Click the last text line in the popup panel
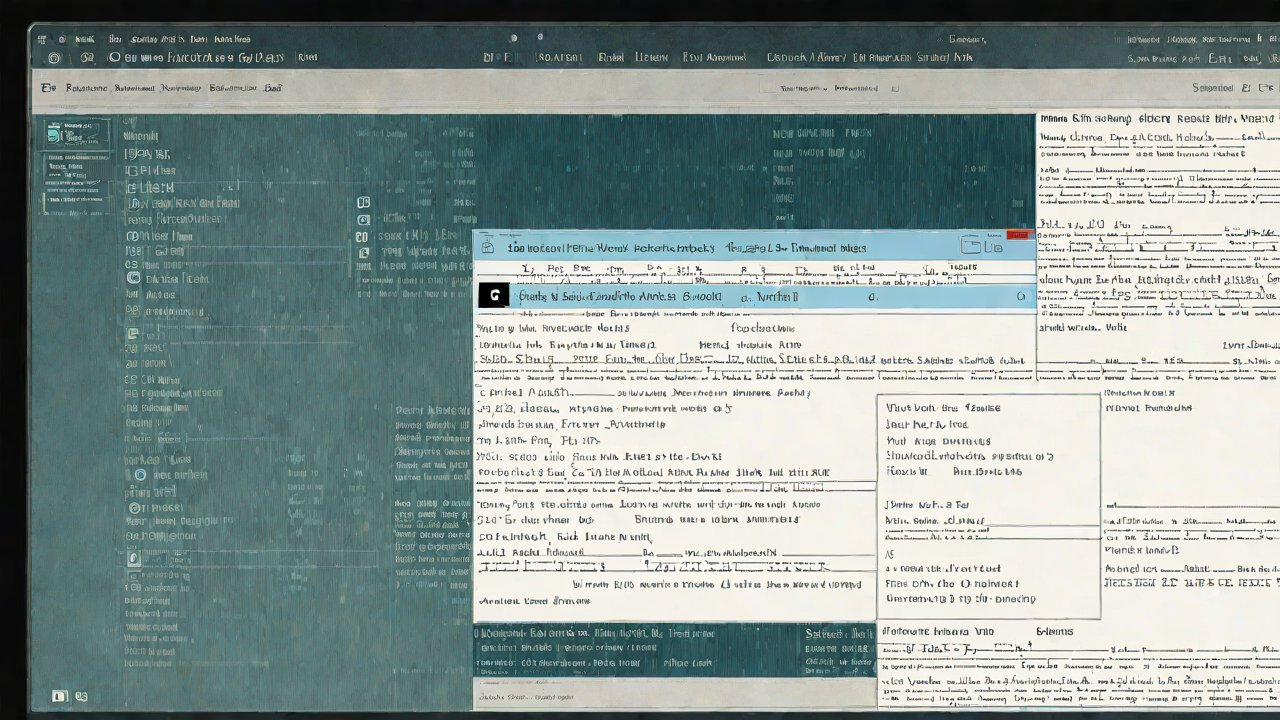Image resolution: width=1280 pixels, height=720 pixels. (x=960, y=599)
